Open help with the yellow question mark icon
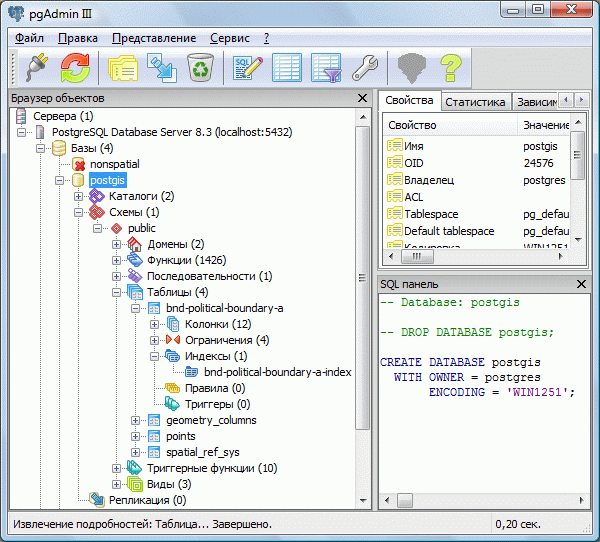This screenshot has width=600, height=542. pos(451,68)
